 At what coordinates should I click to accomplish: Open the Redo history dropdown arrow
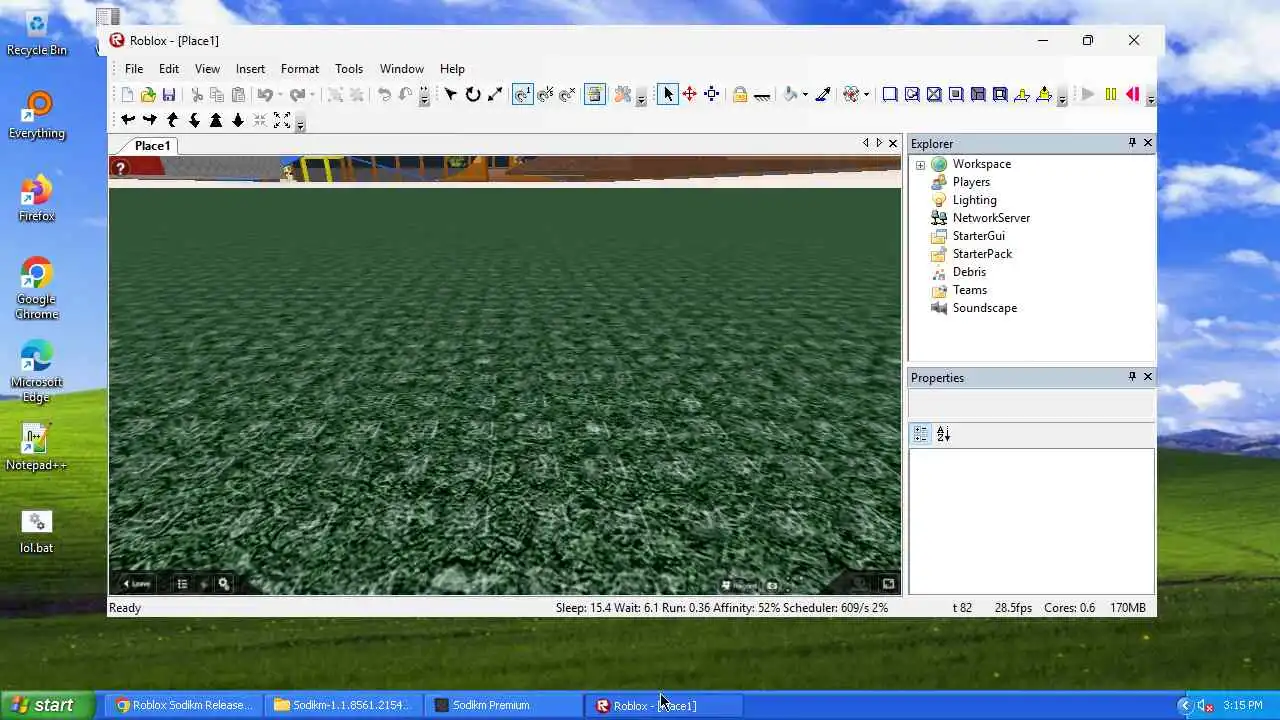click(x=312, y=95)
